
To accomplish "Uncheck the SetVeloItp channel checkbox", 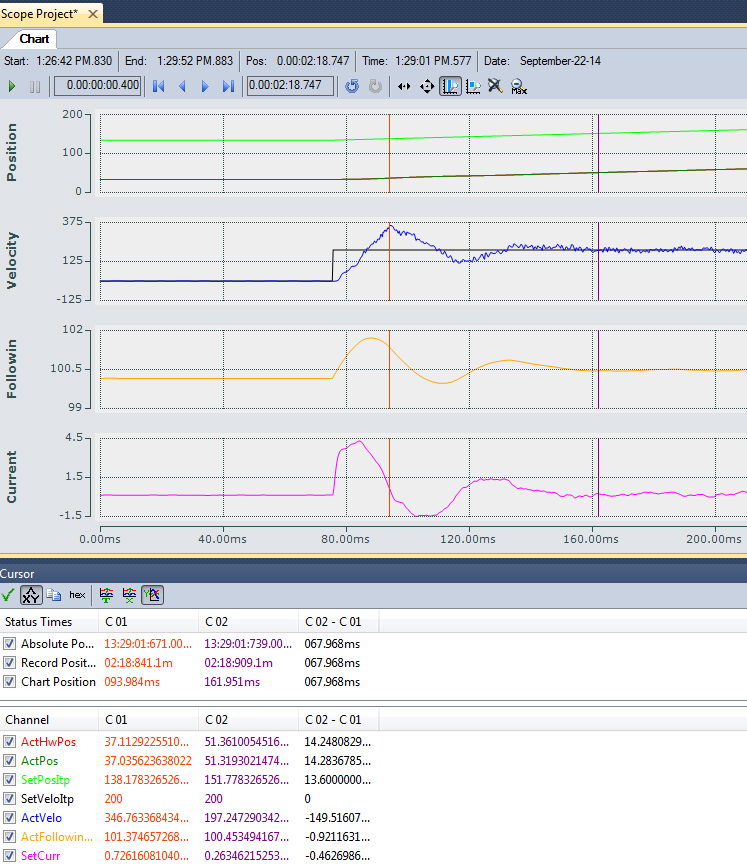I will pos(9,798).
